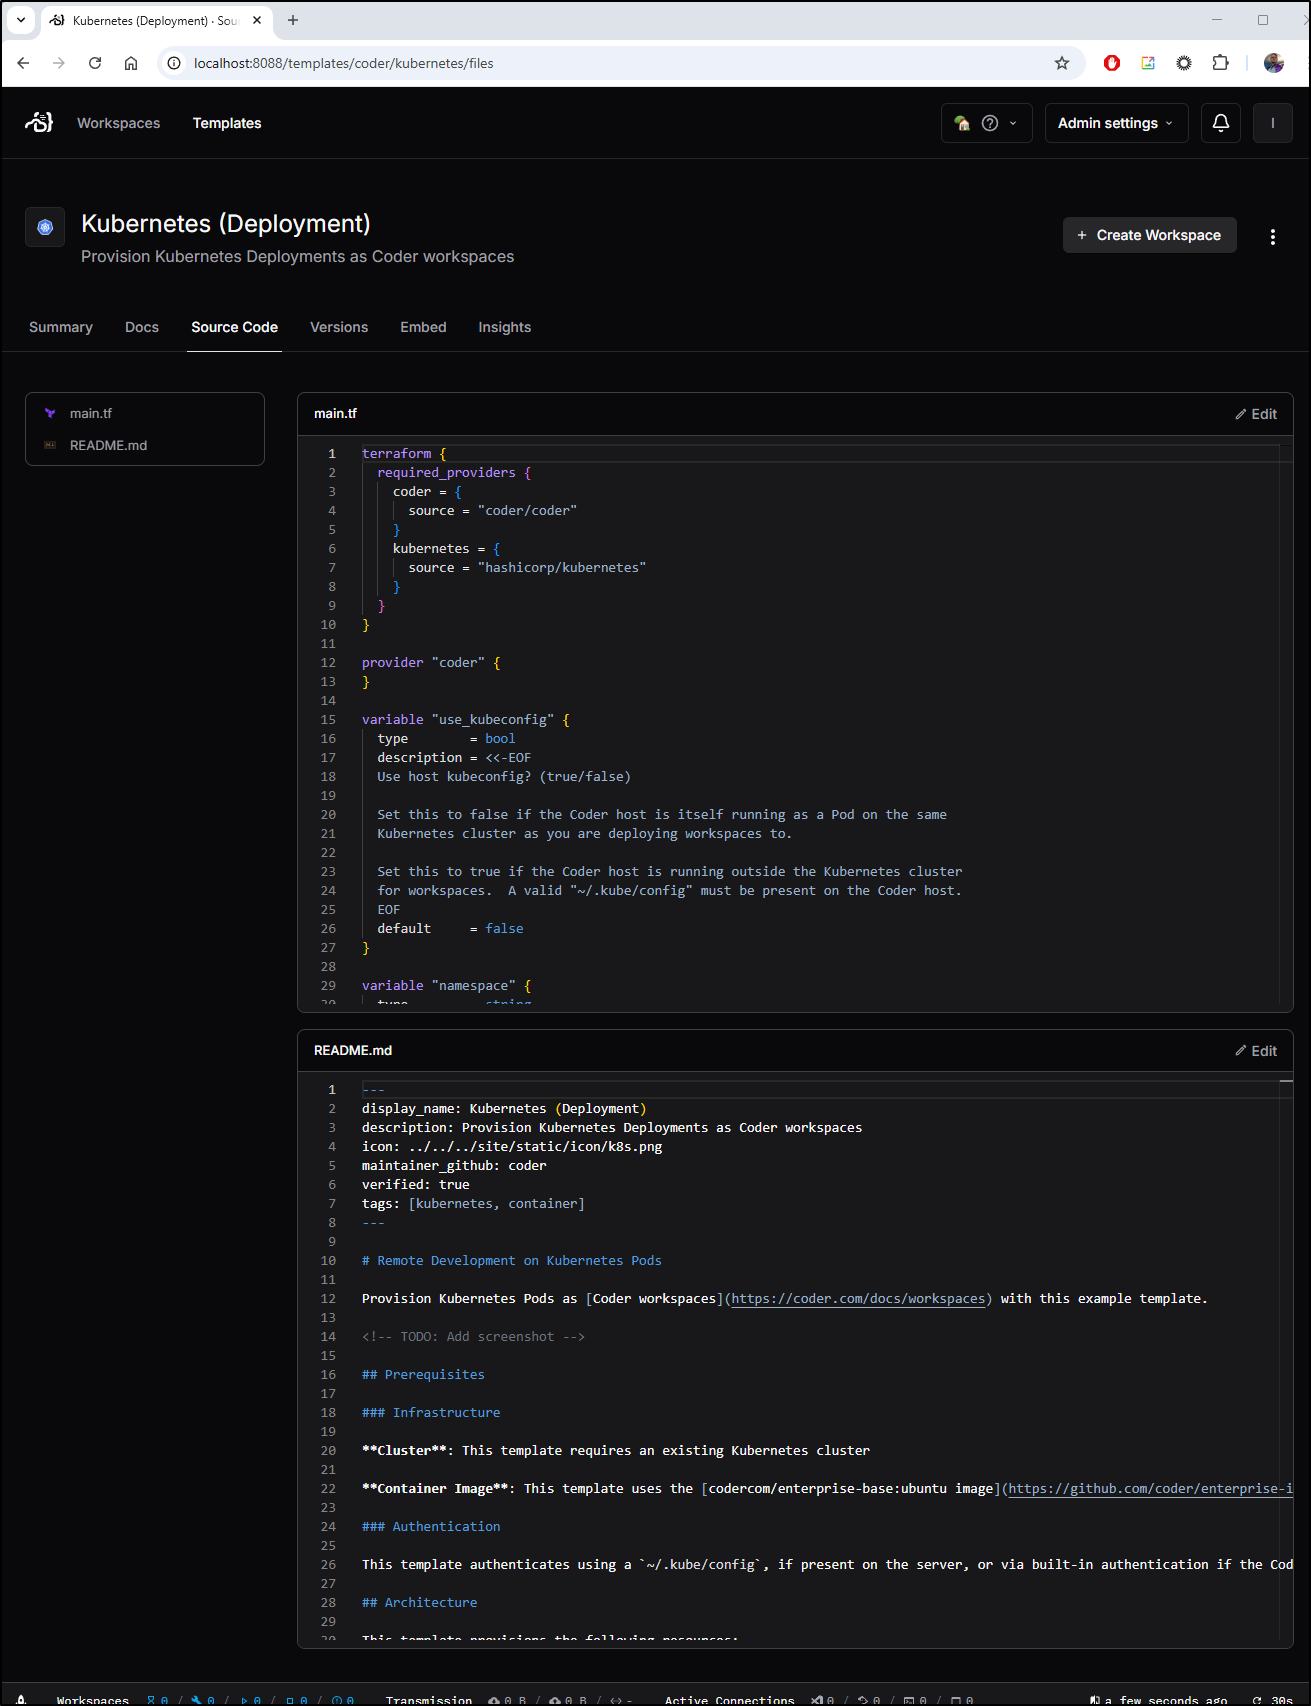Open the browser home page
This screenshot has width=1311, height=1706.
tap(131, 63)
